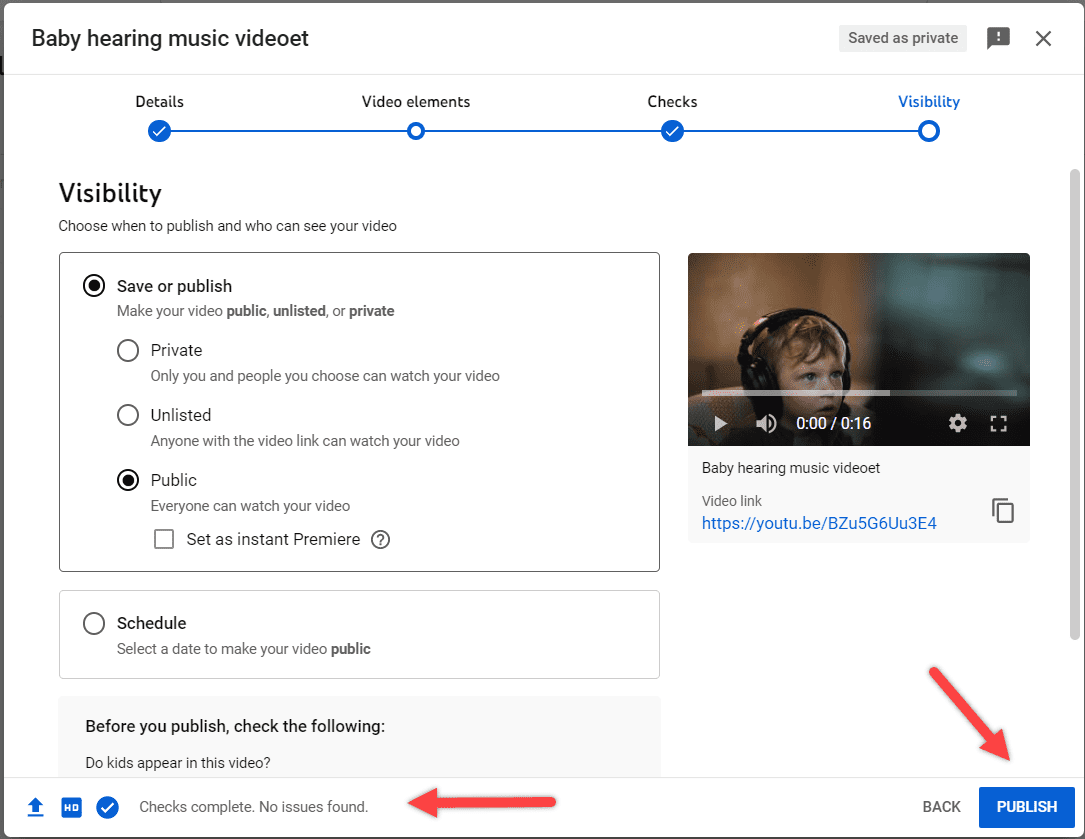Play the video preview

[720, 423]
